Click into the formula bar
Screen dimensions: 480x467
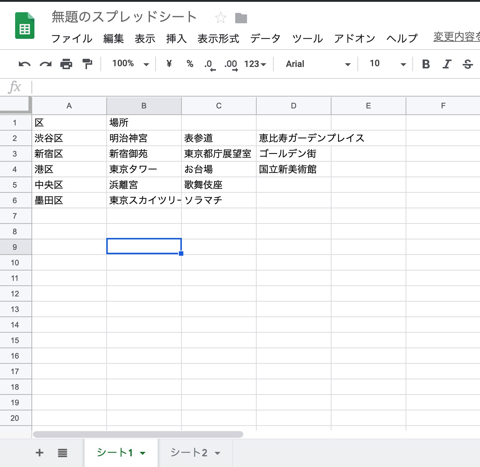pos(256,87)
